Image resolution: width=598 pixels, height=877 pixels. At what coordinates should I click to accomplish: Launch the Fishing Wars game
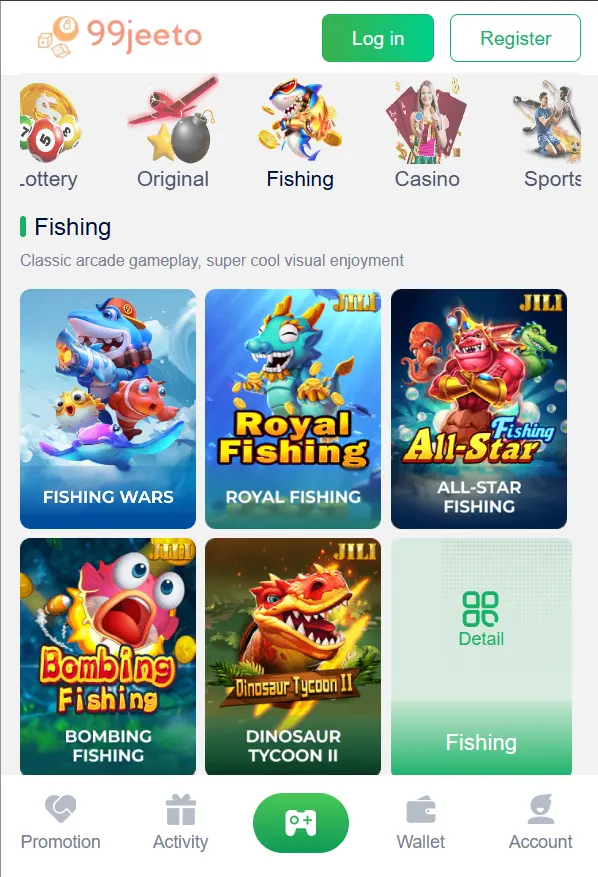tap(108, 409)
